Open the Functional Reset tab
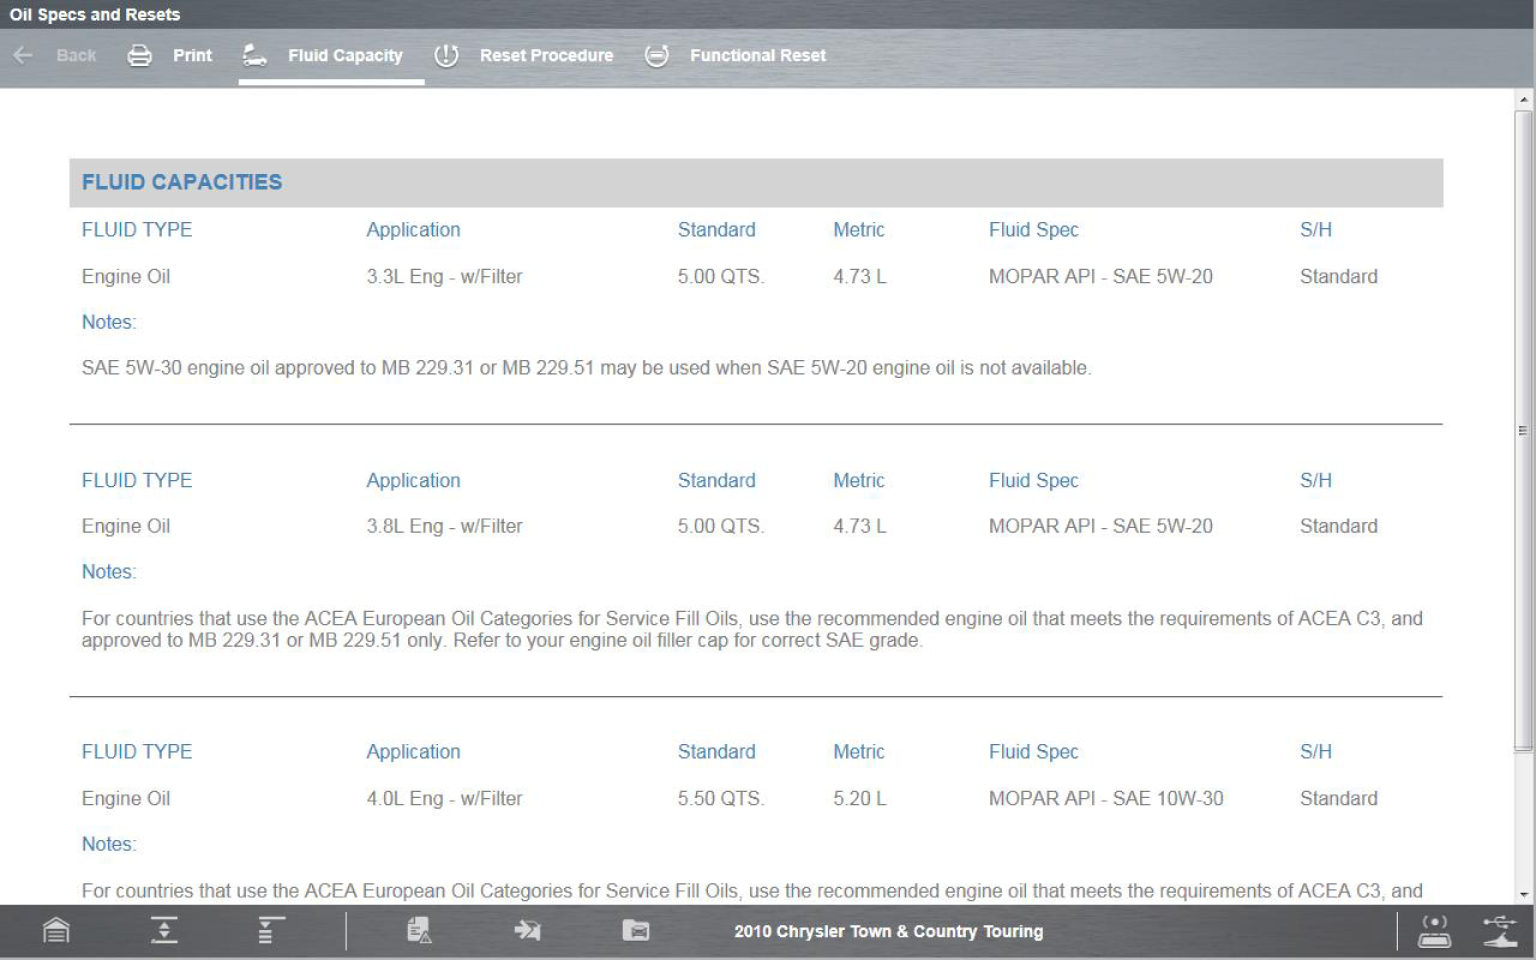1536x960 pixels. 757,56
